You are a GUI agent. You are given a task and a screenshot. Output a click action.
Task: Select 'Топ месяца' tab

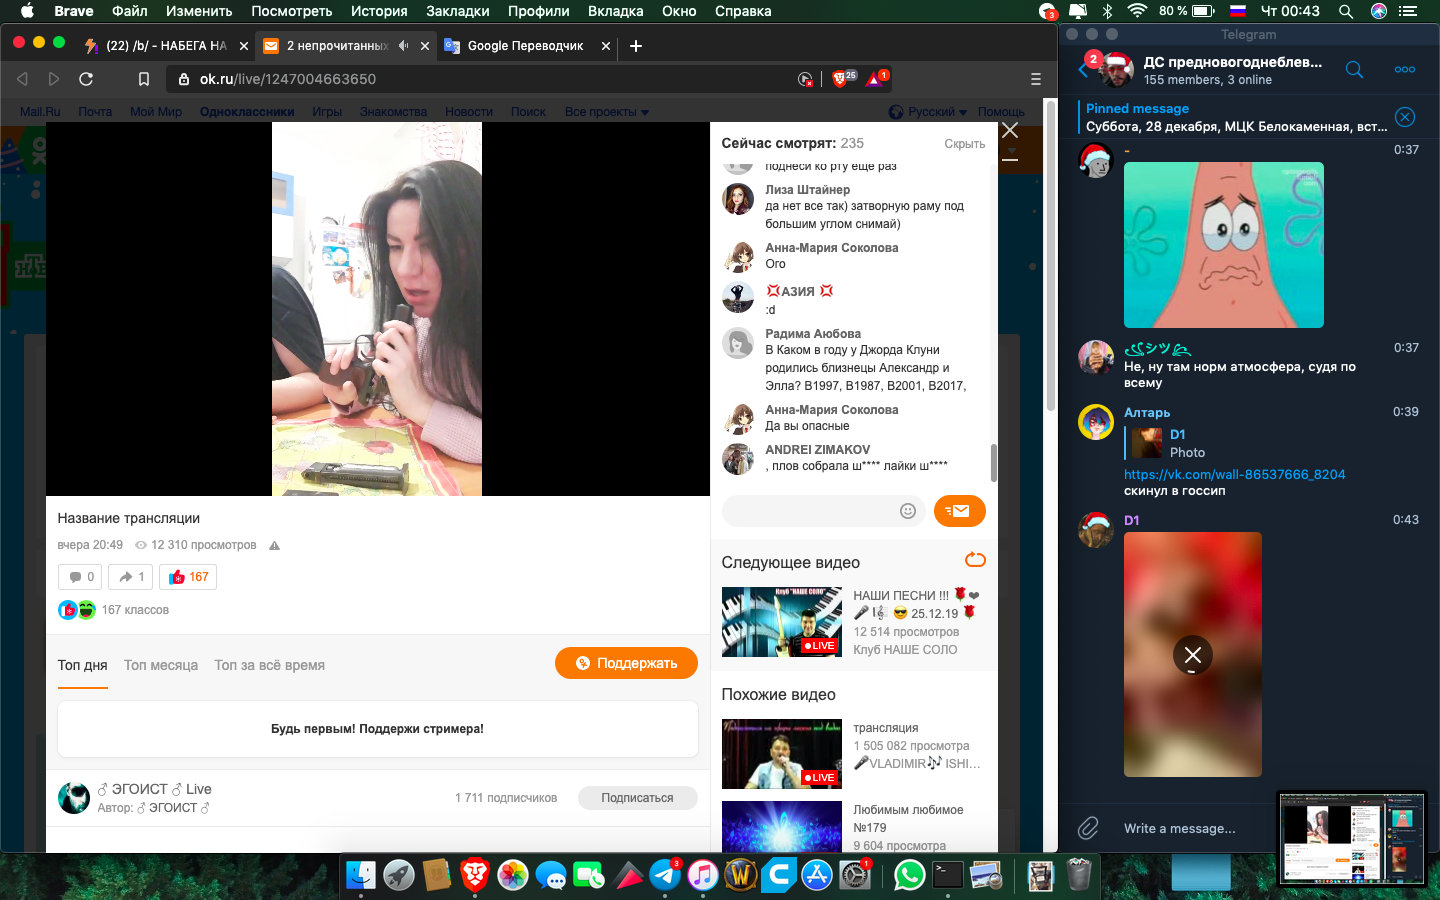click(x=161, y=665)
